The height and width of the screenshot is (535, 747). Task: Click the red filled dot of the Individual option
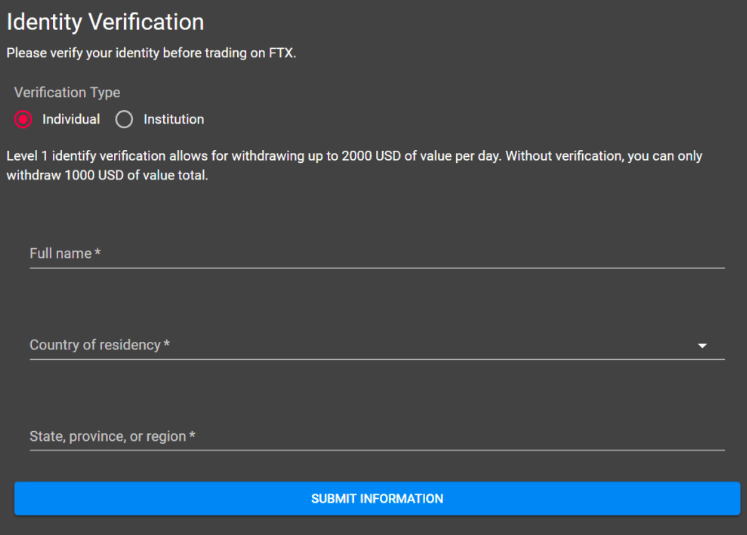[23, 120]
